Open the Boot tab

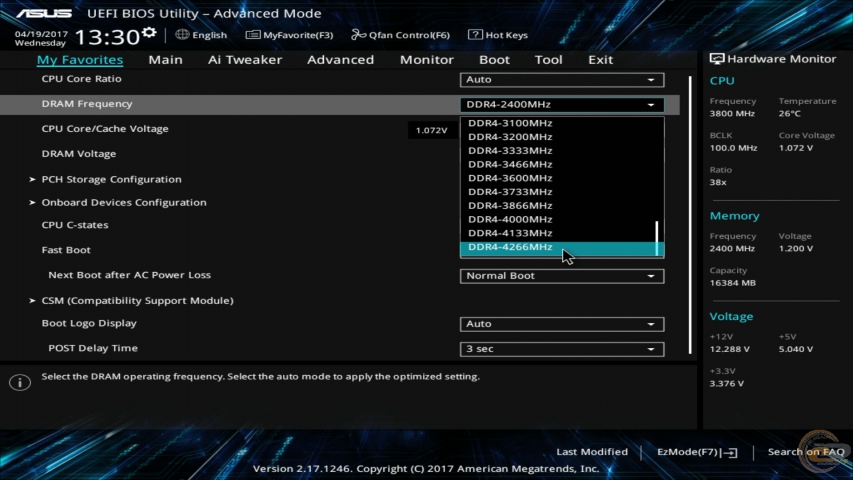pos(494,60)
